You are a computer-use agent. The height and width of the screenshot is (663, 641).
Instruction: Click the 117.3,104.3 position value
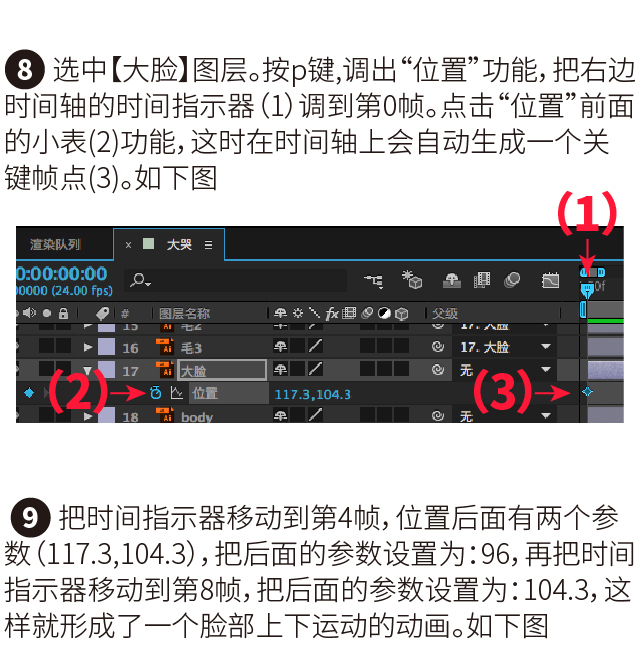pos(312,395)
